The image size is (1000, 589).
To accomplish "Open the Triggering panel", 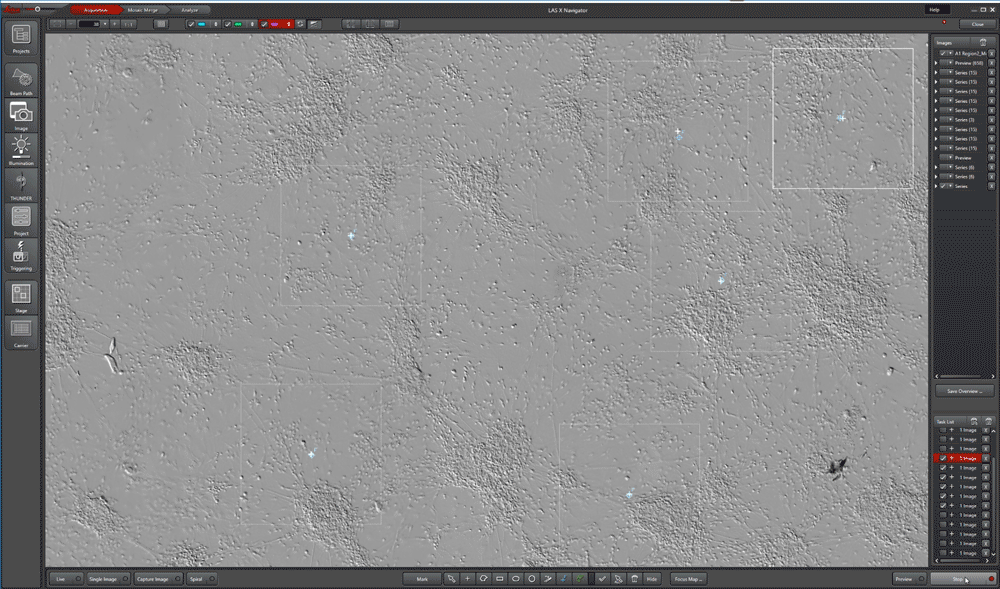I will (x=21, y=256).
